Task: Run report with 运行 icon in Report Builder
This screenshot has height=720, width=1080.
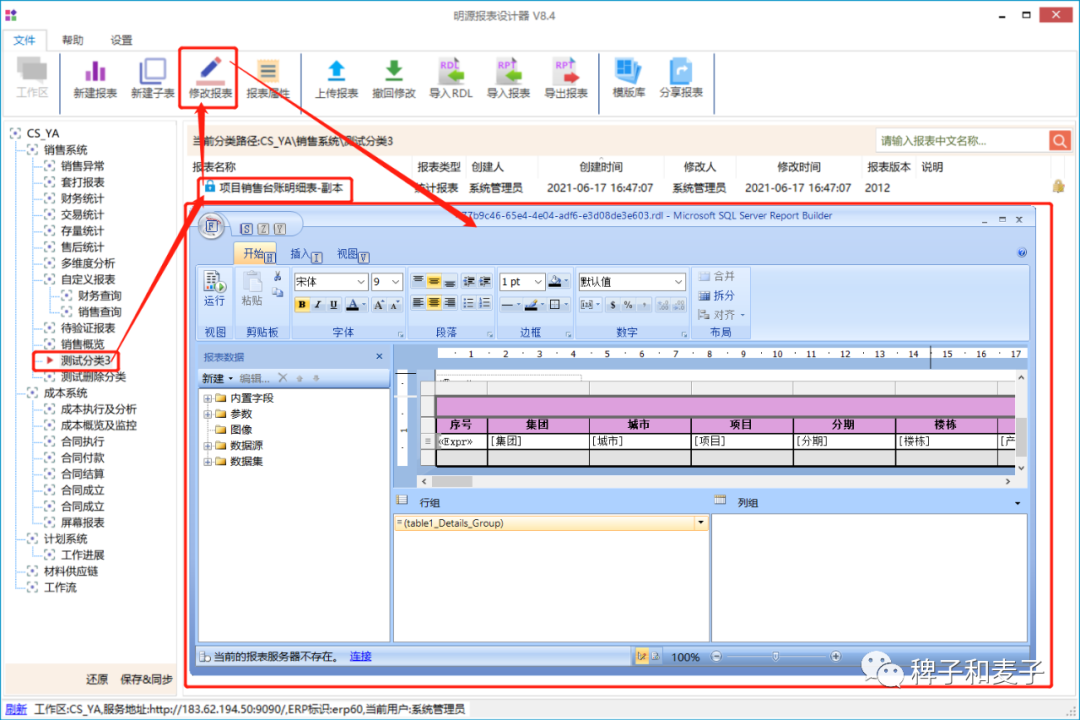Action: 214,289
